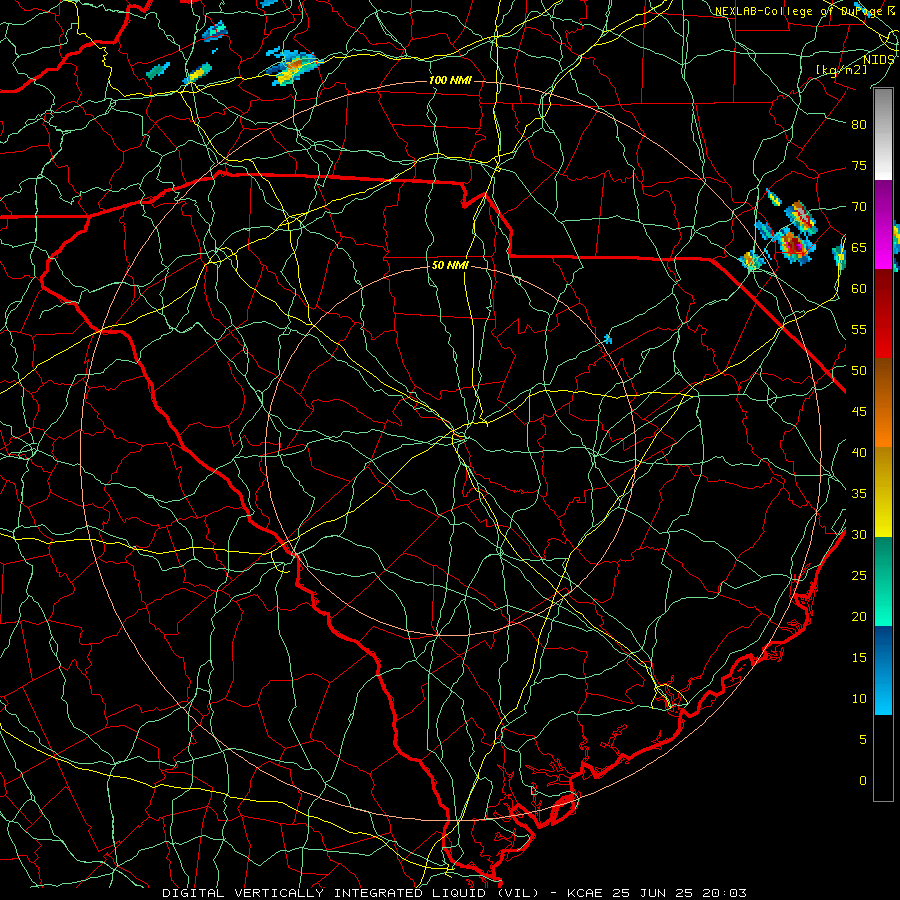Click the NEXLAB-College of DuPage credit text
The height and width of the screenshot is (900, 900).
798,11
